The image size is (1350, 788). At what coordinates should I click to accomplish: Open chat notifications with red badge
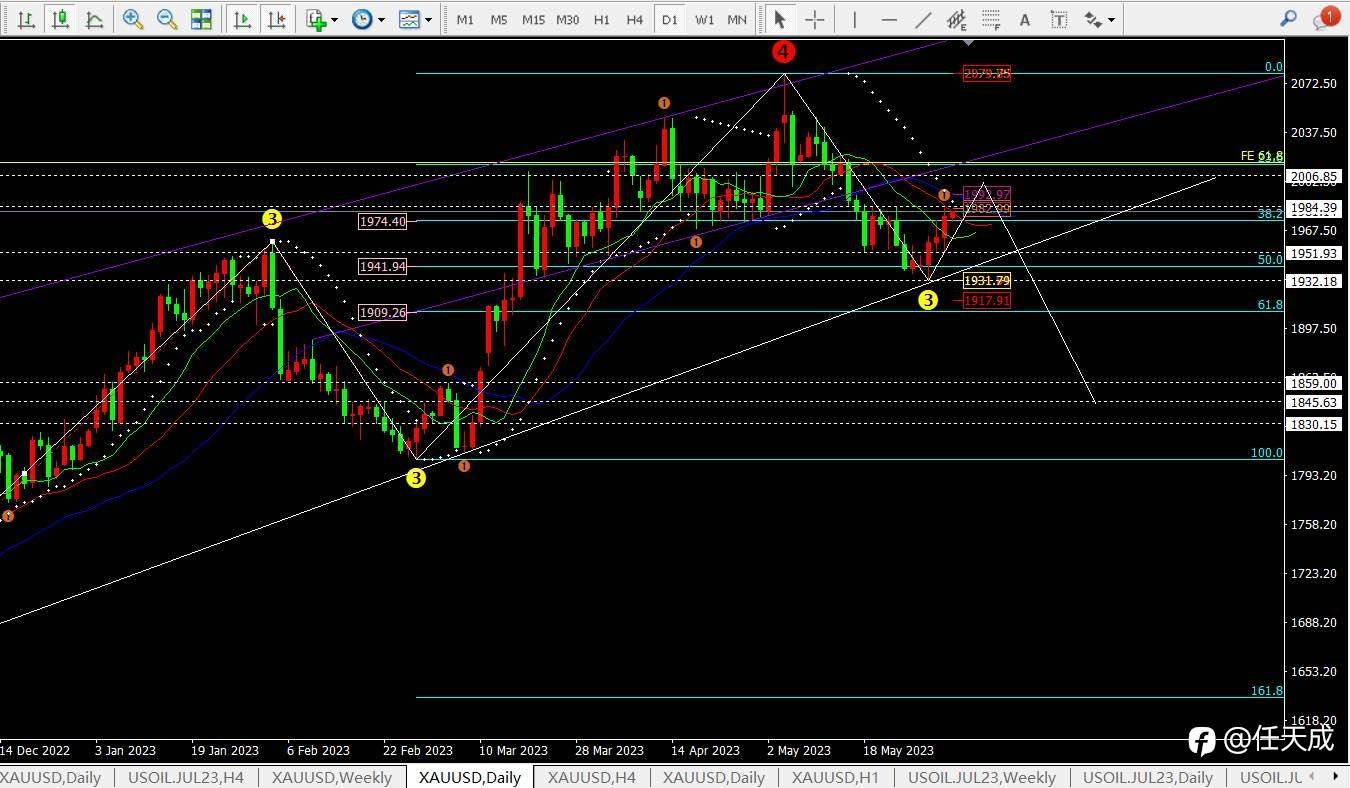(1326, 18)
